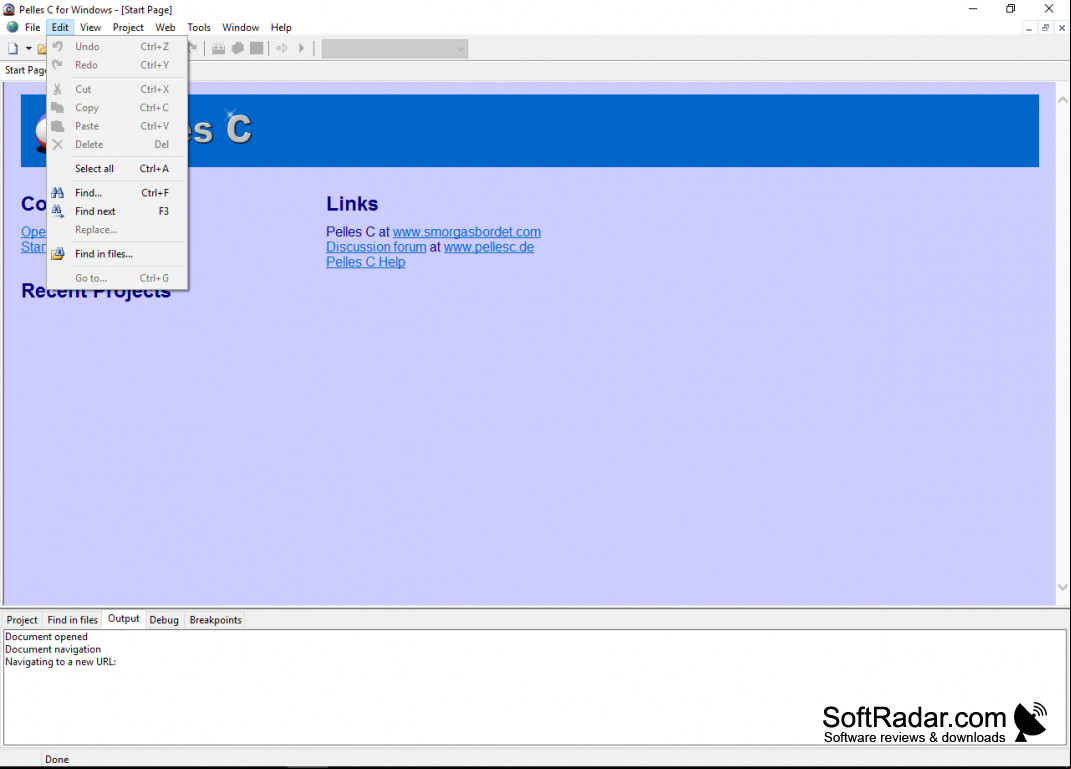Open the File menu
Image resolution: width=1071 pixels, height=769 pixels.
(x=33, y=27)
